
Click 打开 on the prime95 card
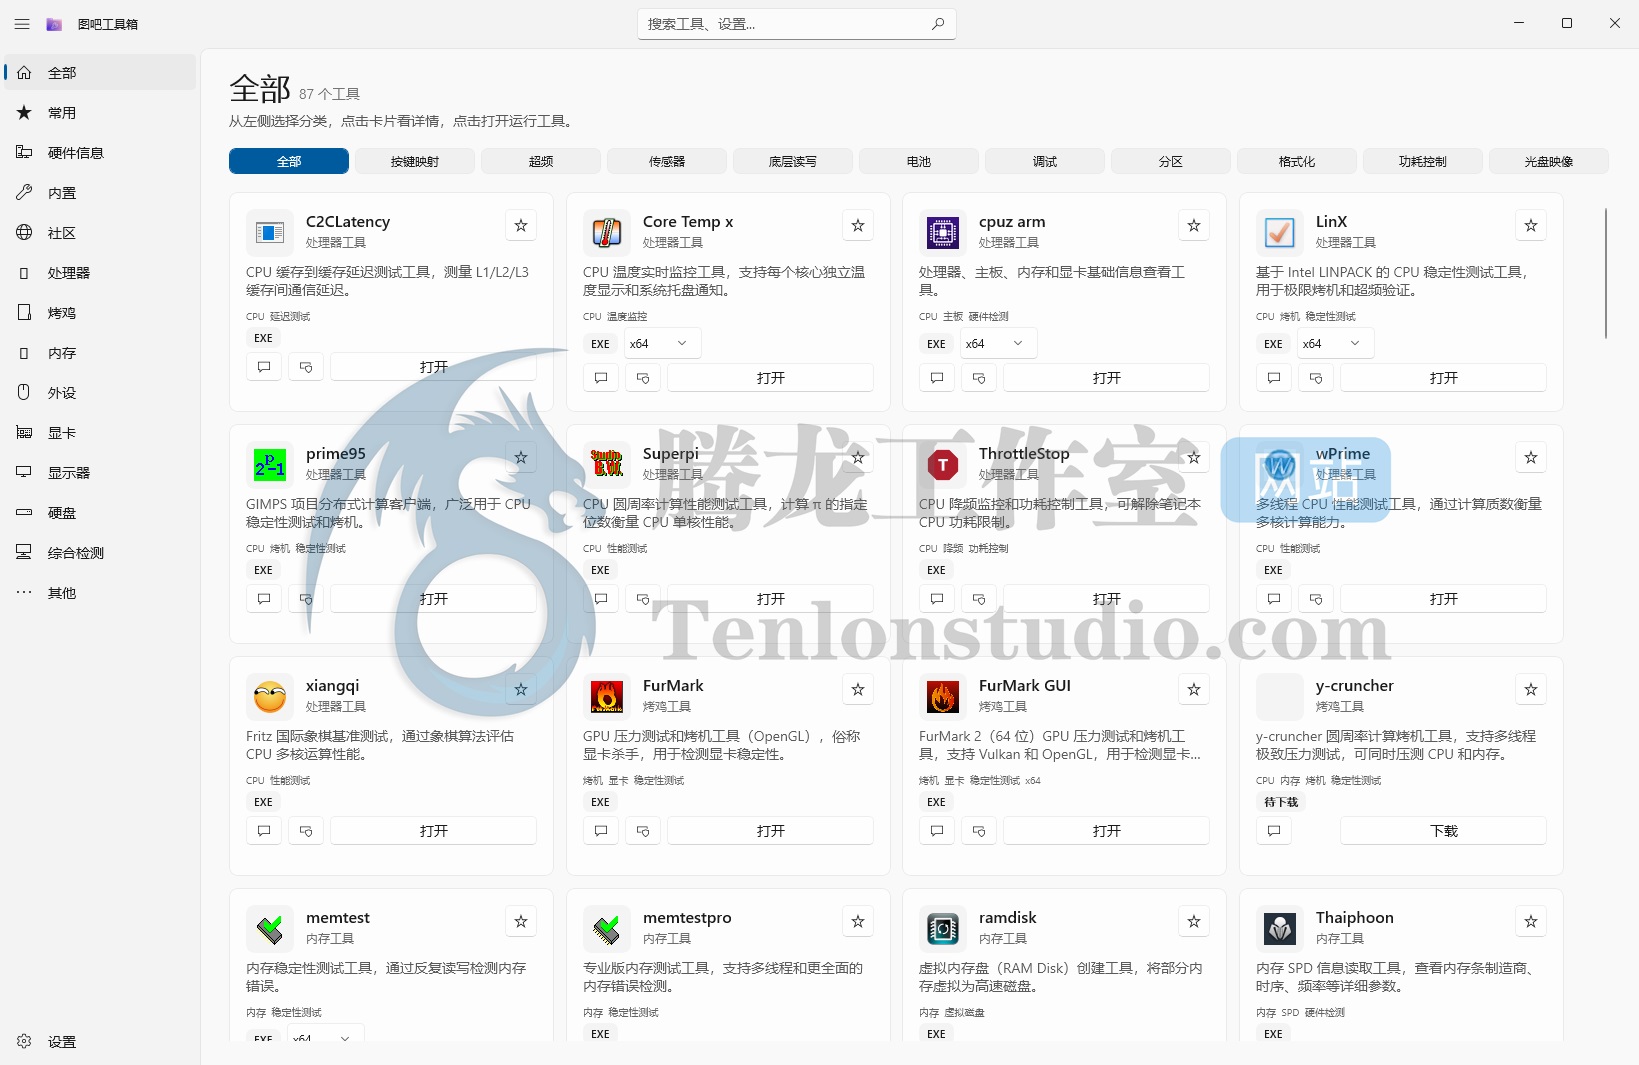(434, 599)
